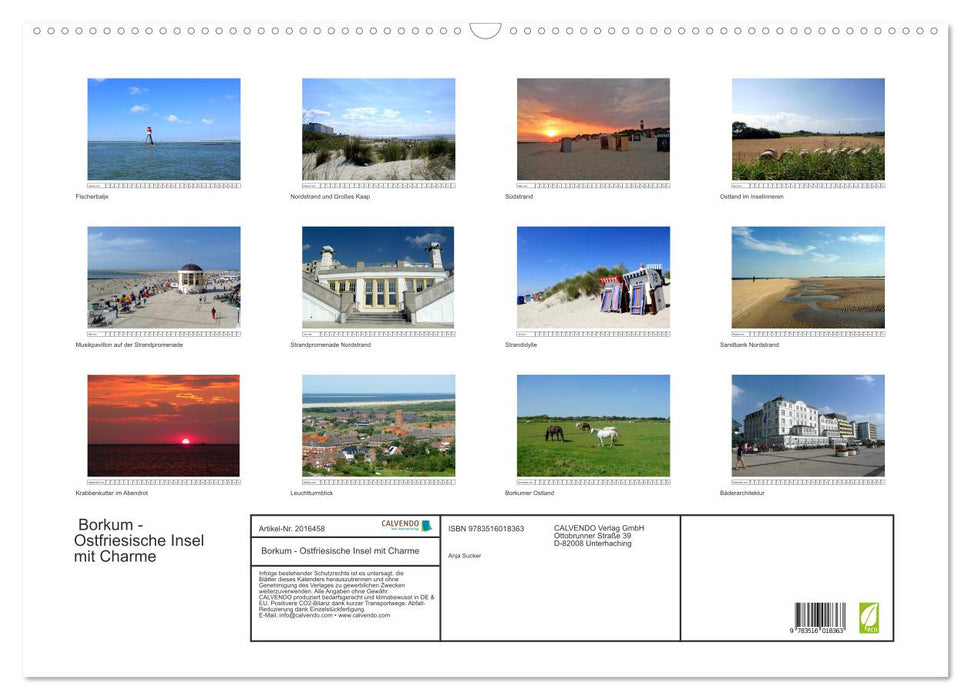971x700 pixels.
Task: Select the date strip under the Fischerbalje photo
Action: click(164, 184)
